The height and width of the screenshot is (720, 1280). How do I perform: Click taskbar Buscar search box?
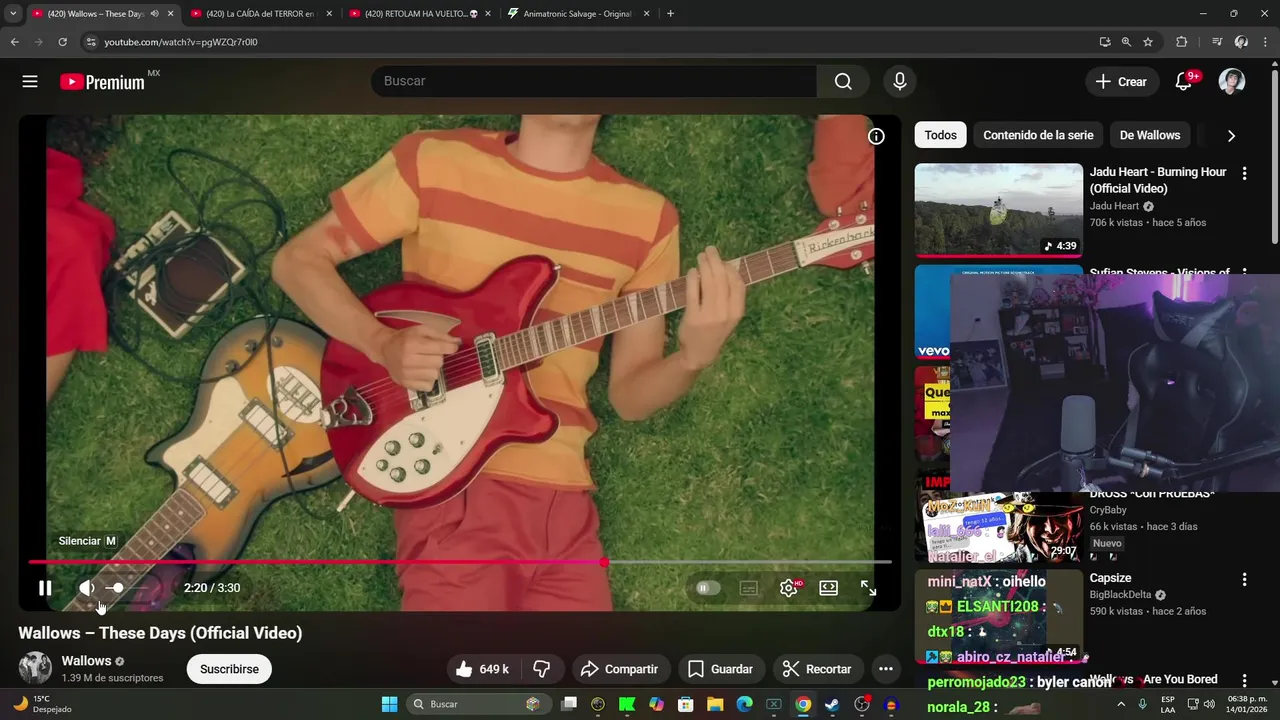point(477,704)
